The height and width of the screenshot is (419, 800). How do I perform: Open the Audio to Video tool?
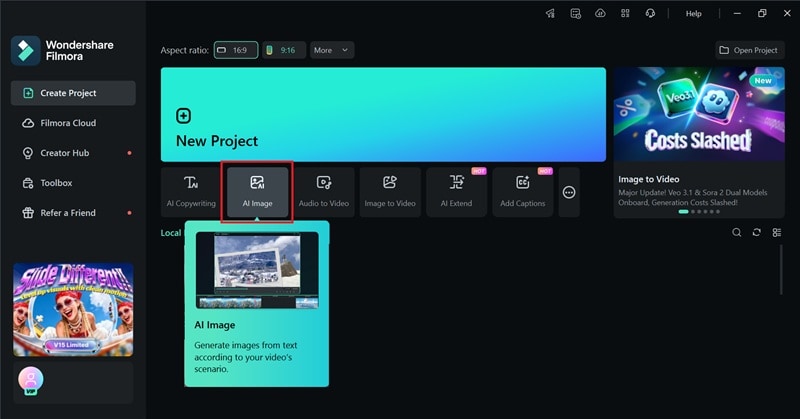(323, 192)
